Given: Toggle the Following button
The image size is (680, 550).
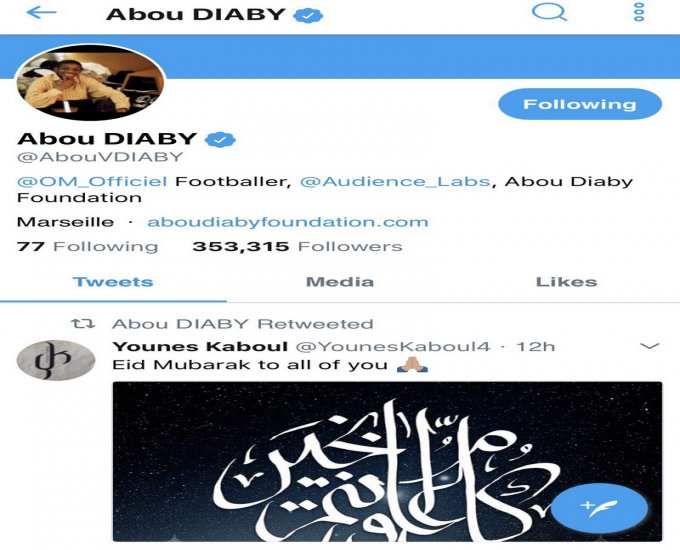Looking at the screenshot, I should (580, 104).
